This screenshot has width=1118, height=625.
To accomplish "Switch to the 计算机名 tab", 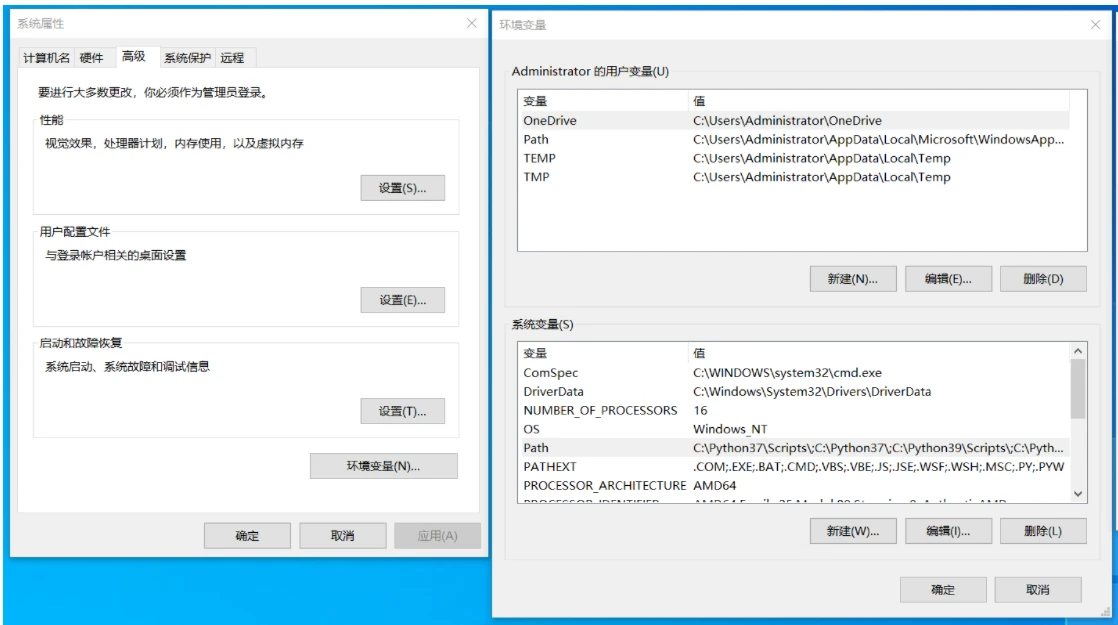I will (x=47, y=58).
